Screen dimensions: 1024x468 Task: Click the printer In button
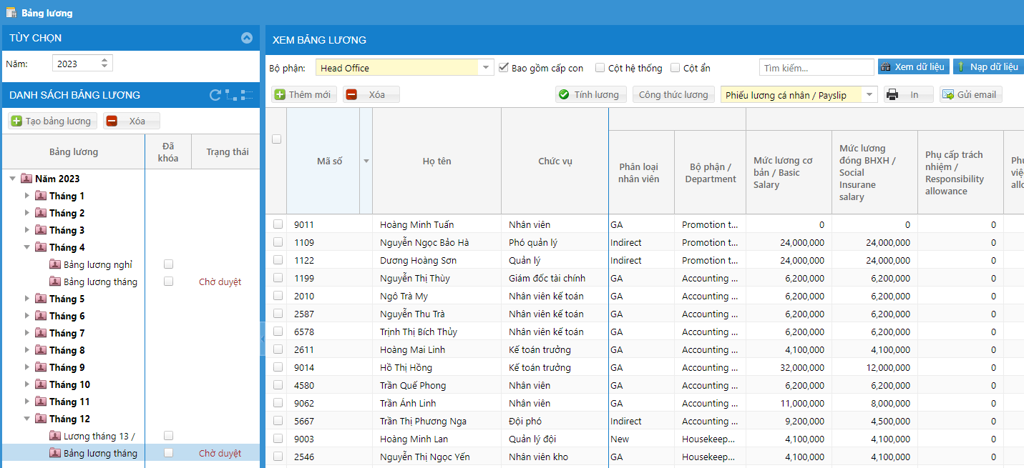pos(908,95)
